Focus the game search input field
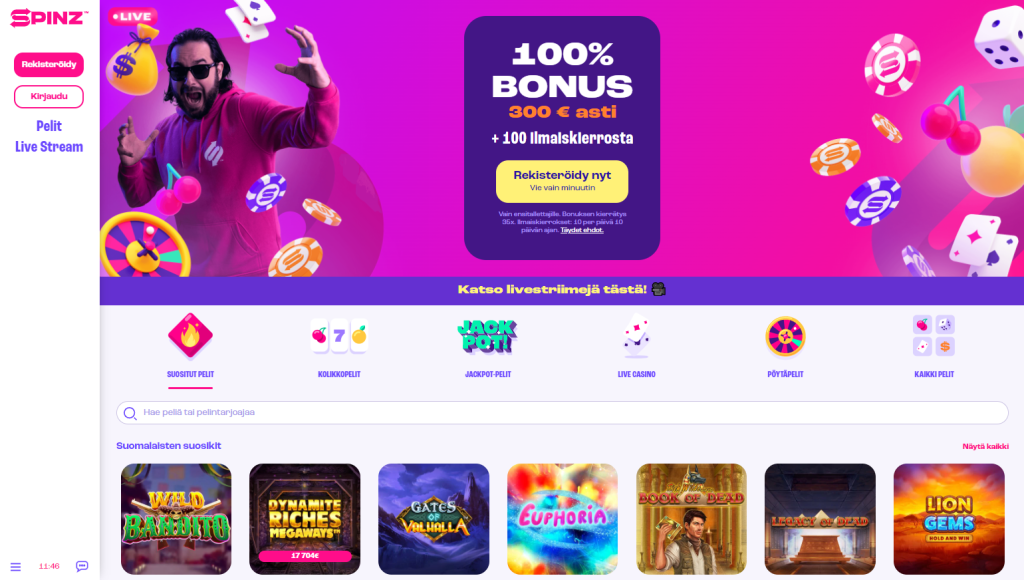The image size is (1024, 580). tap(562, 413)
